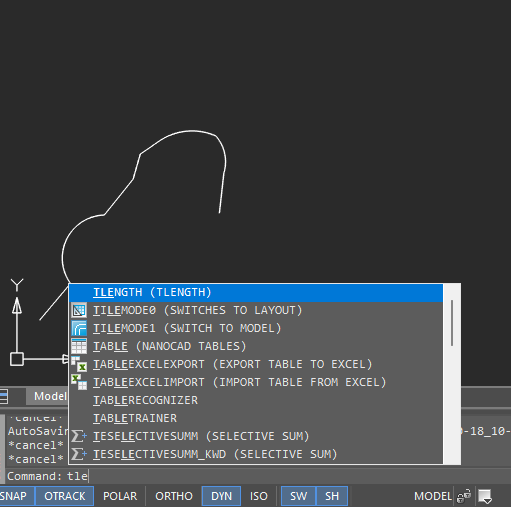Click the TESELECTIVESUMM sigma icon
511x507 pixels.
pos(79,436)
